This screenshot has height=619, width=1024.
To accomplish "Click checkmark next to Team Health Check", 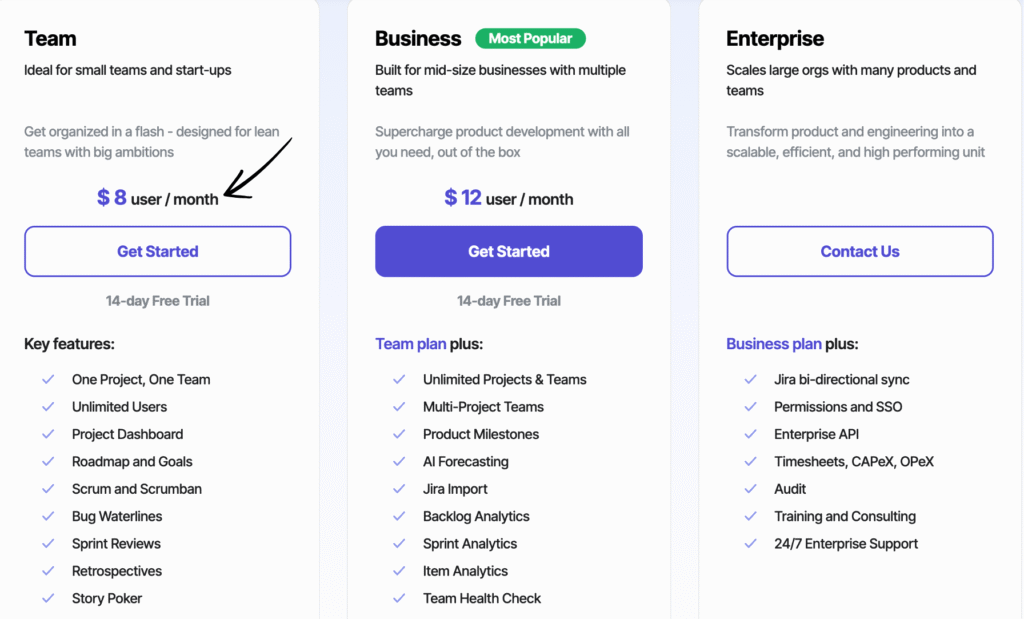I will 399,599.
